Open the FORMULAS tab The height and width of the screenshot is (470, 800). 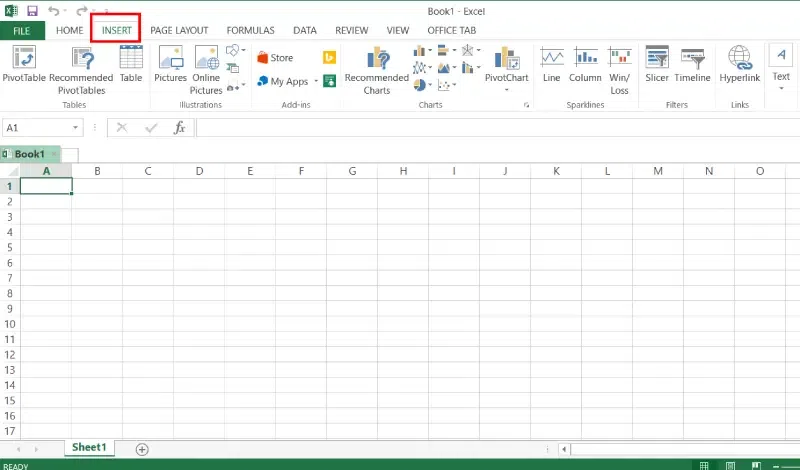[x=251, y=31]
